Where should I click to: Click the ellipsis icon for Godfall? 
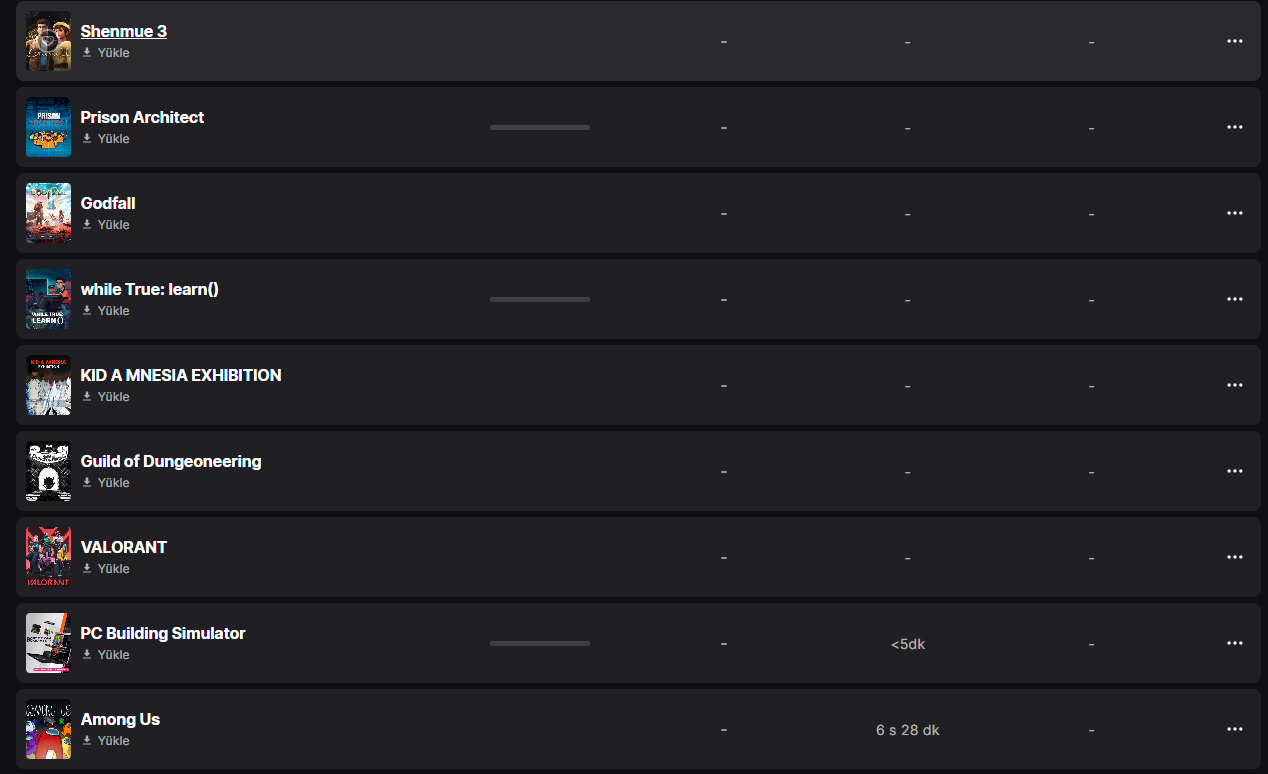(1234, 213)
